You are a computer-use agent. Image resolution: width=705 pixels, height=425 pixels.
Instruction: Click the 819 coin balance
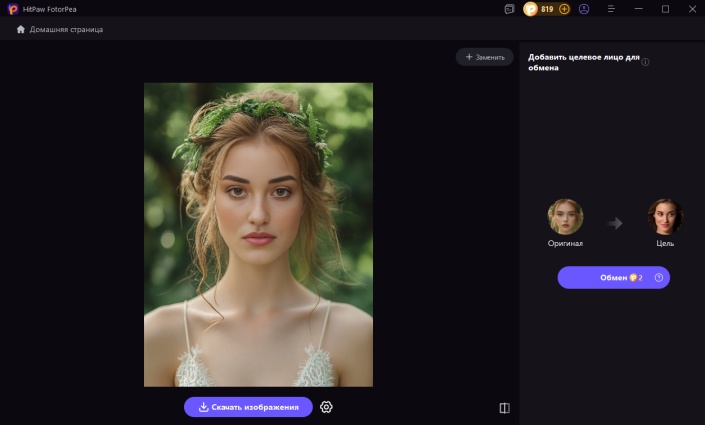pos(547,9)
